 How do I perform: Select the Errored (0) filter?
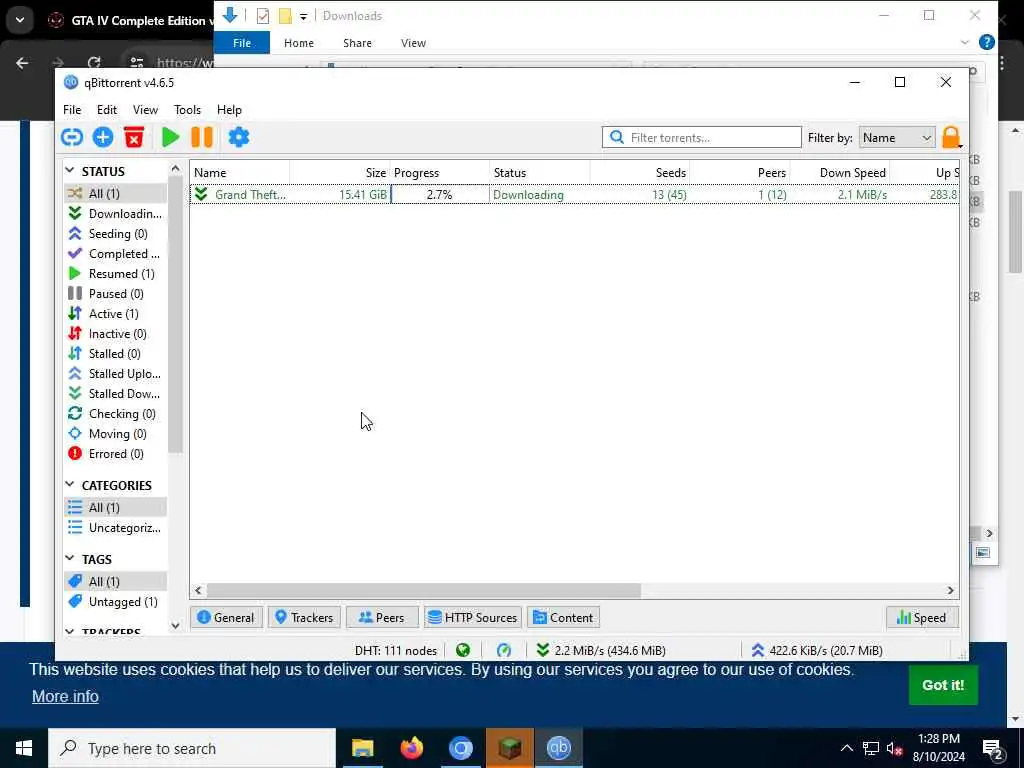pos(116,454)
